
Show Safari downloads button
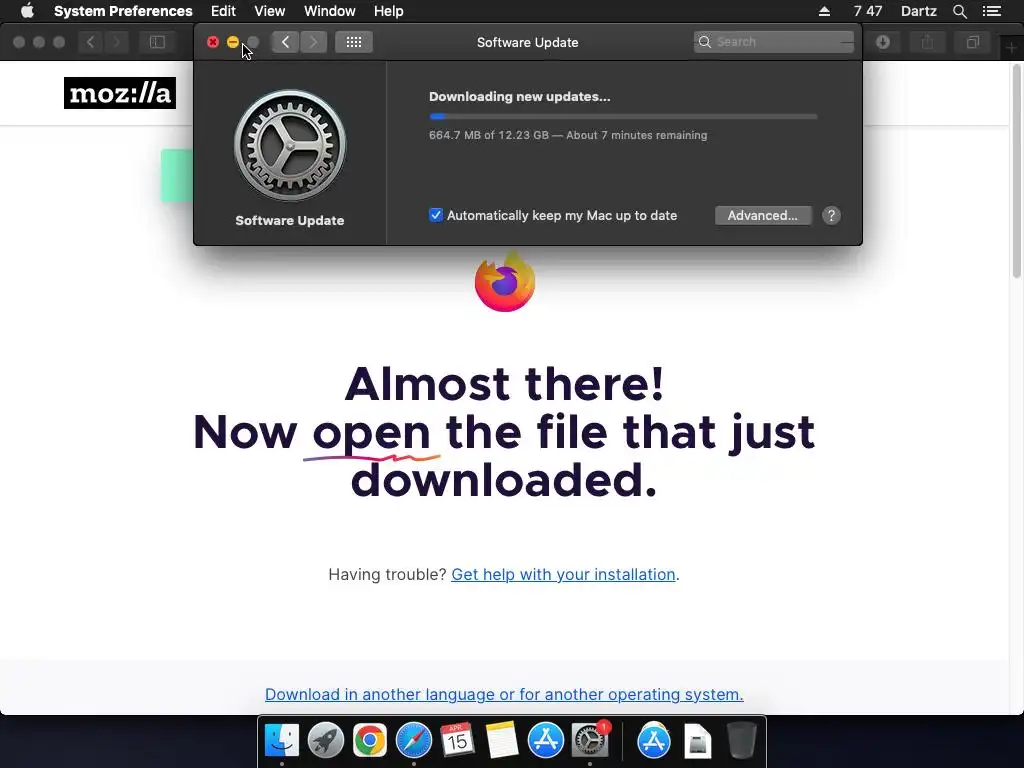point(883,42)
